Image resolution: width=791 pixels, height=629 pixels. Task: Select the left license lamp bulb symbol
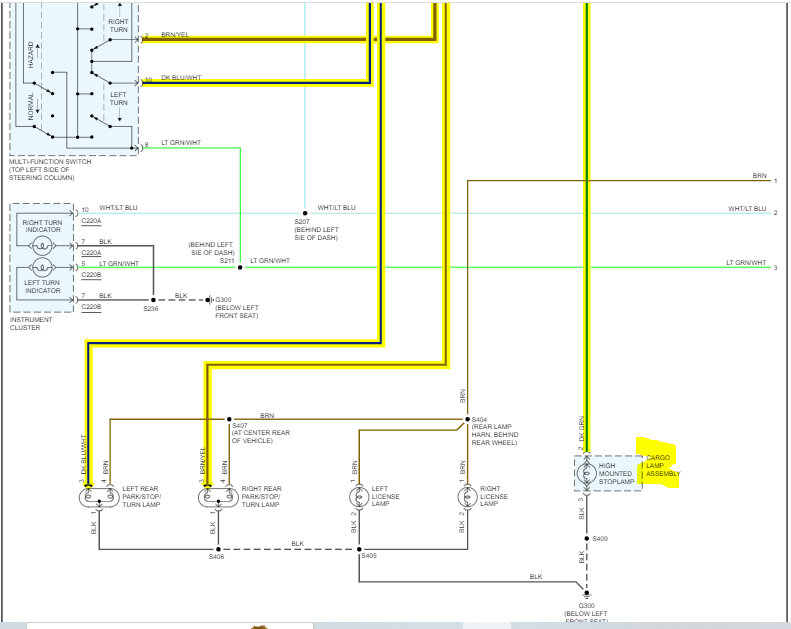[359, 497]
